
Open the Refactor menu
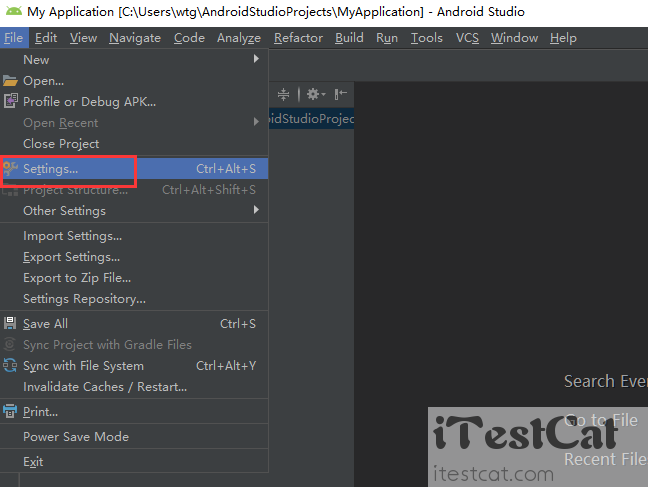pyautogui.click(x=298, y=38)
